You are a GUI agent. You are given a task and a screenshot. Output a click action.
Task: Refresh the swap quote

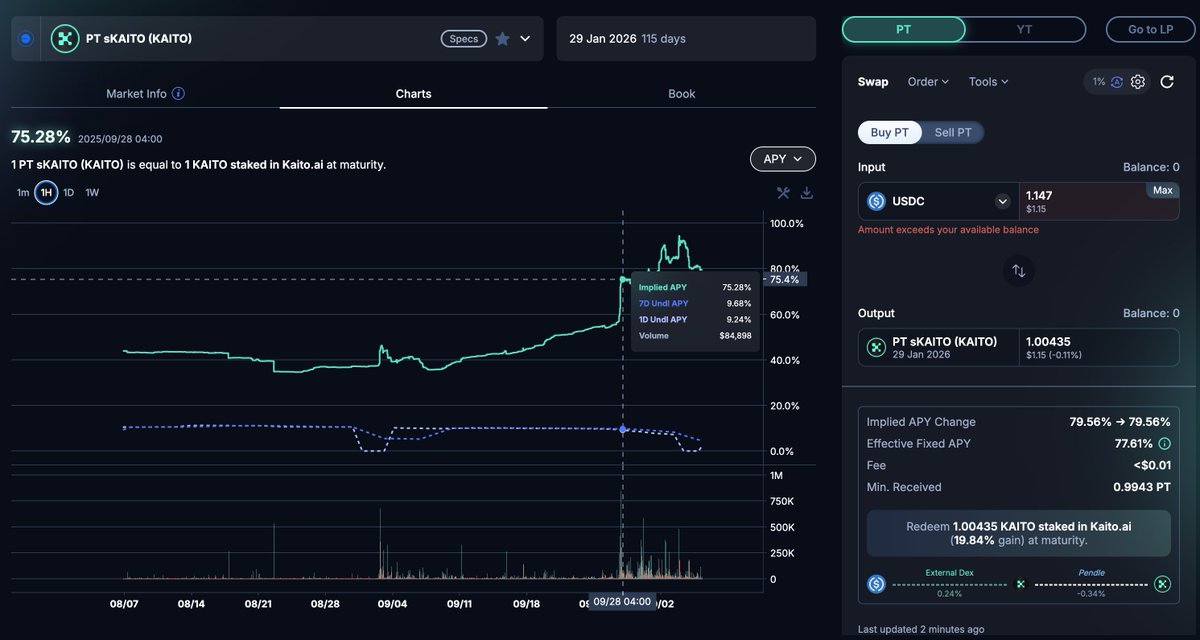pos(1167,82)
